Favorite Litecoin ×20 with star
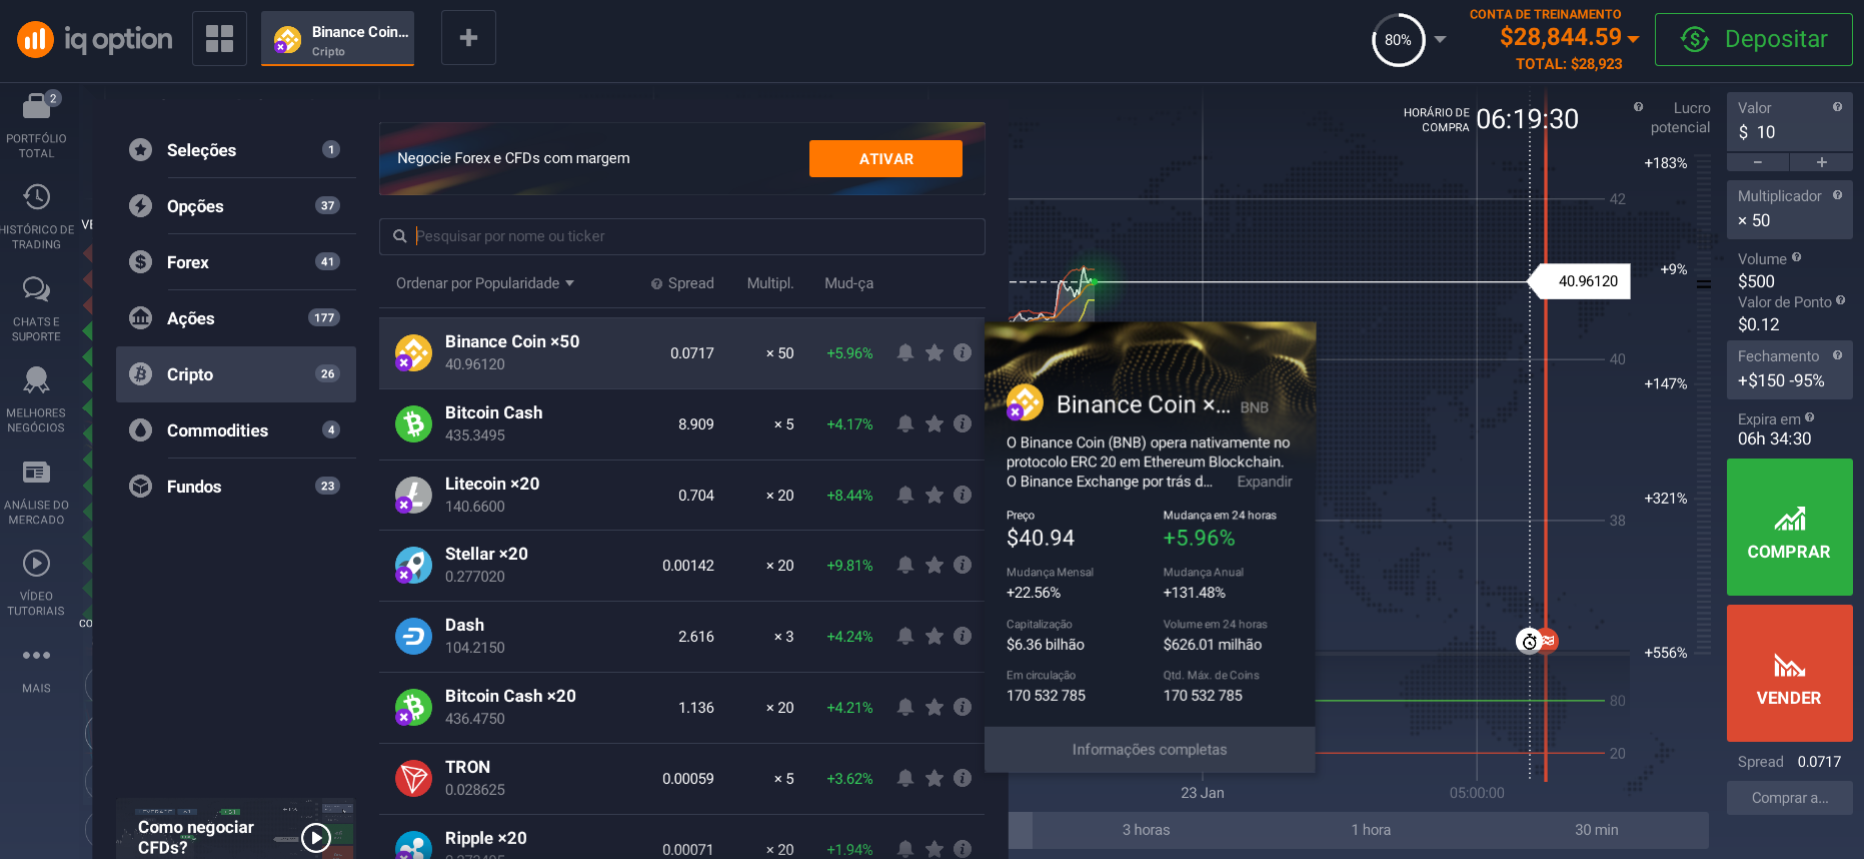The width and height of the screenshot is (1864, 859). click(934, 495)
